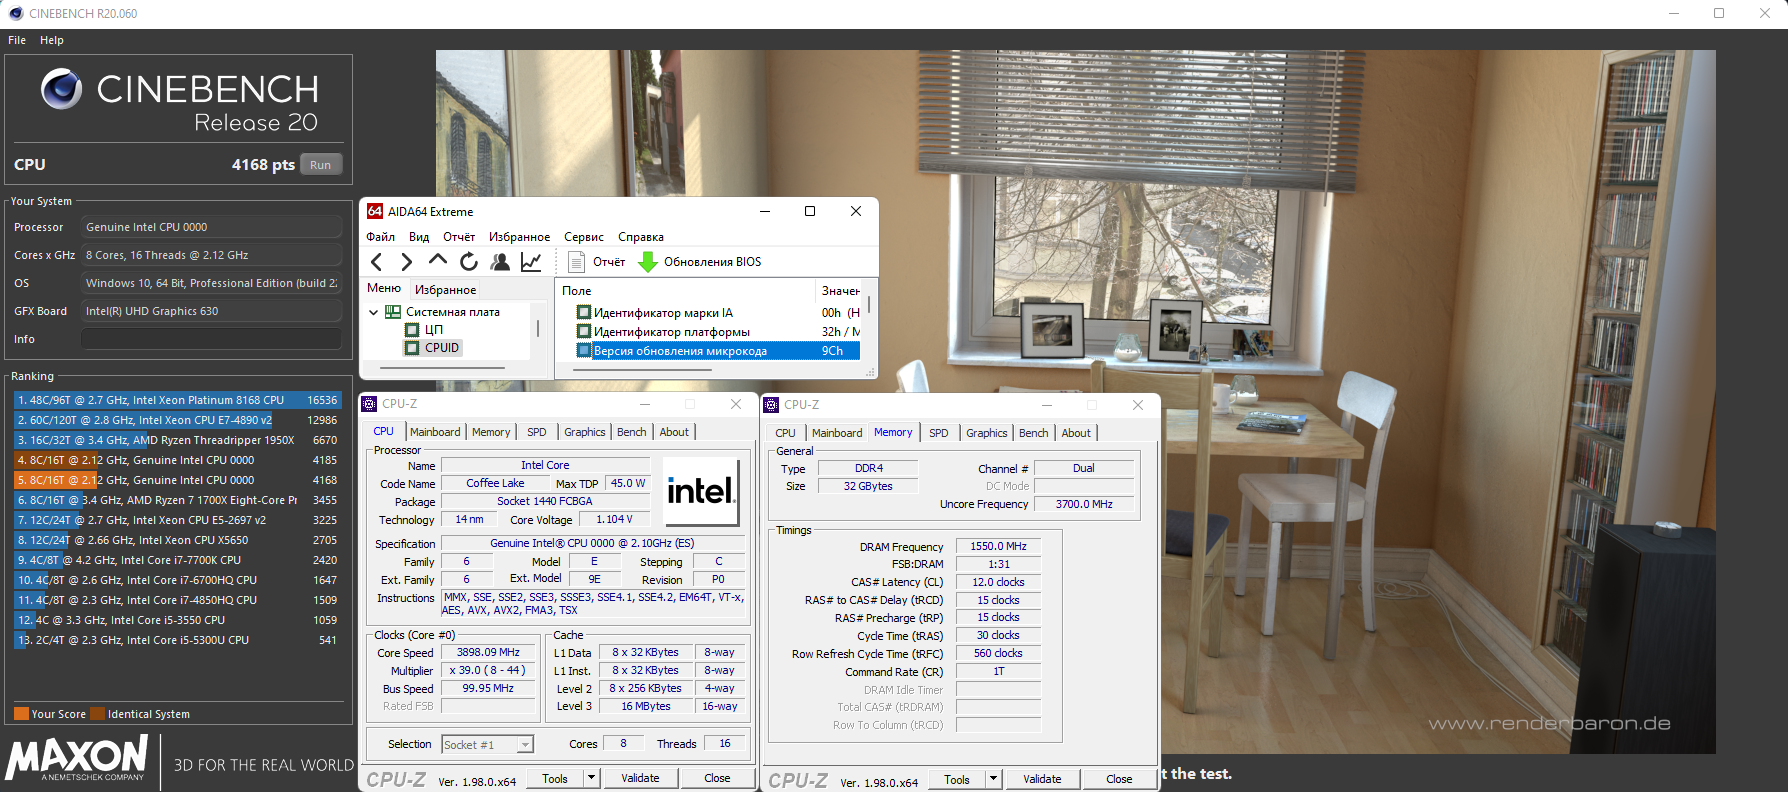Image resolution: width=1788 pixels, height=792 pixels.
Task: Click the Close button in CPU-Z window showing Timings
Action: pyautogui.click(x=1119, y=779)
